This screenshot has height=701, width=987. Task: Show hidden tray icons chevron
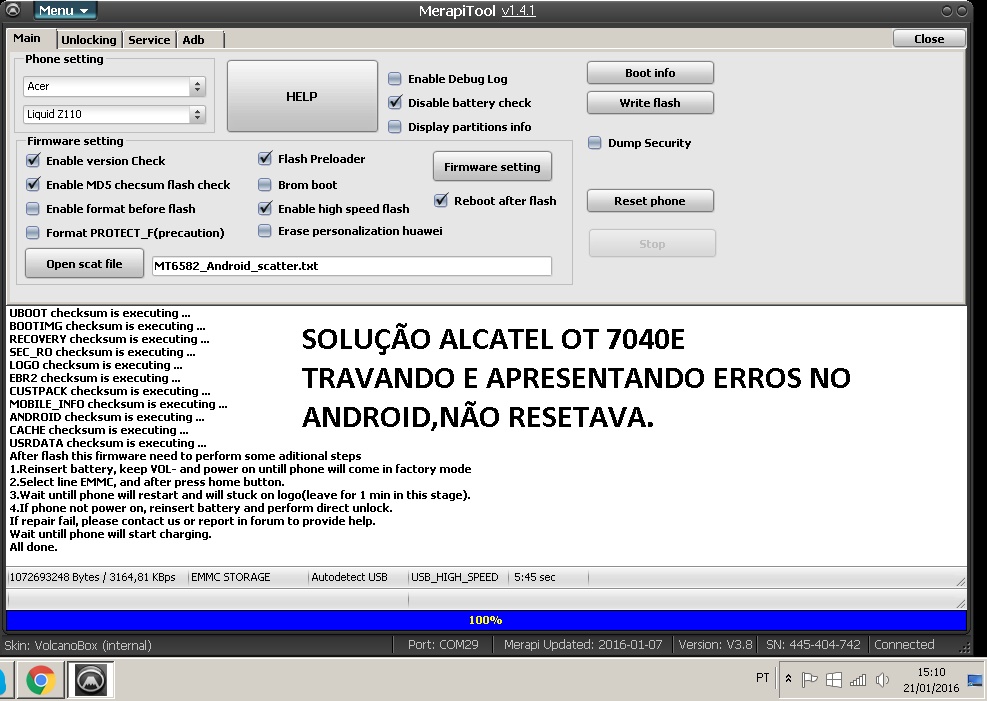788,679
